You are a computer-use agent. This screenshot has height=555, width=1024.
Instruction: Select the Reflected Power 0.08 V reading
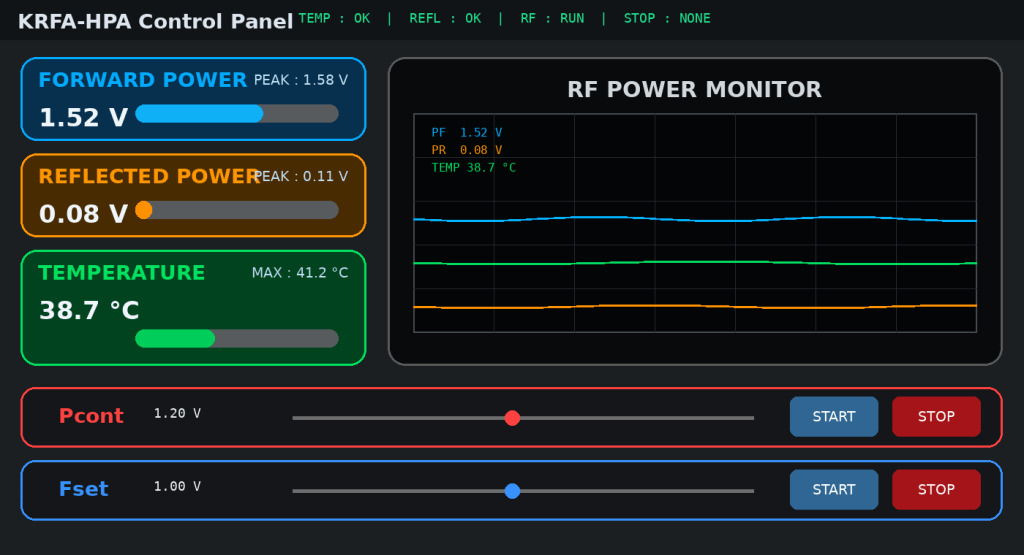coord(84,214)
